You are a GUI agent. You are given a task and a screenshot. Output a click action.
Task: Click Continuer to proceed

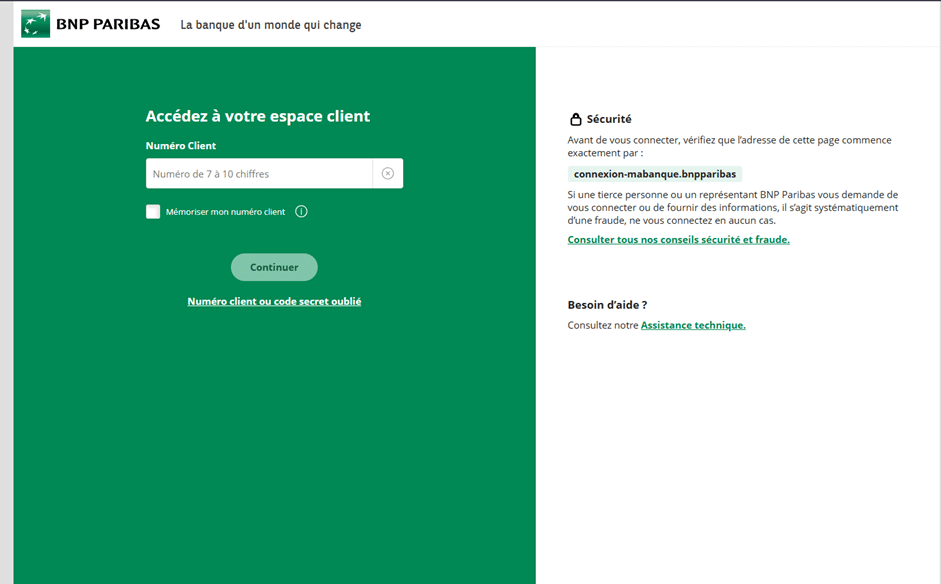point(274,267)
